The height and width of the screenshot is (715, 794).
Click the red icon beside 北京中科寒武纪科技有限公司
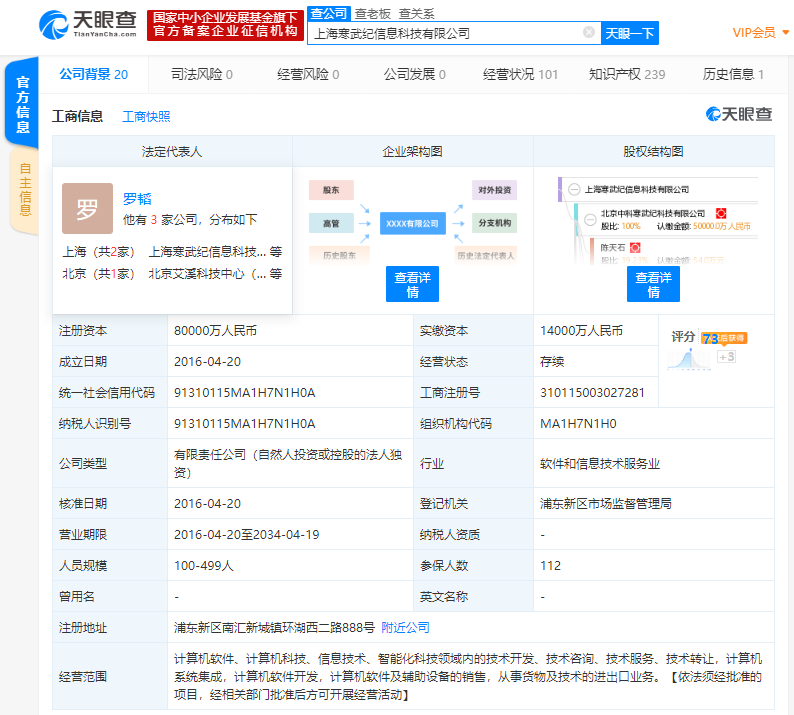click(x=721, y=214)
